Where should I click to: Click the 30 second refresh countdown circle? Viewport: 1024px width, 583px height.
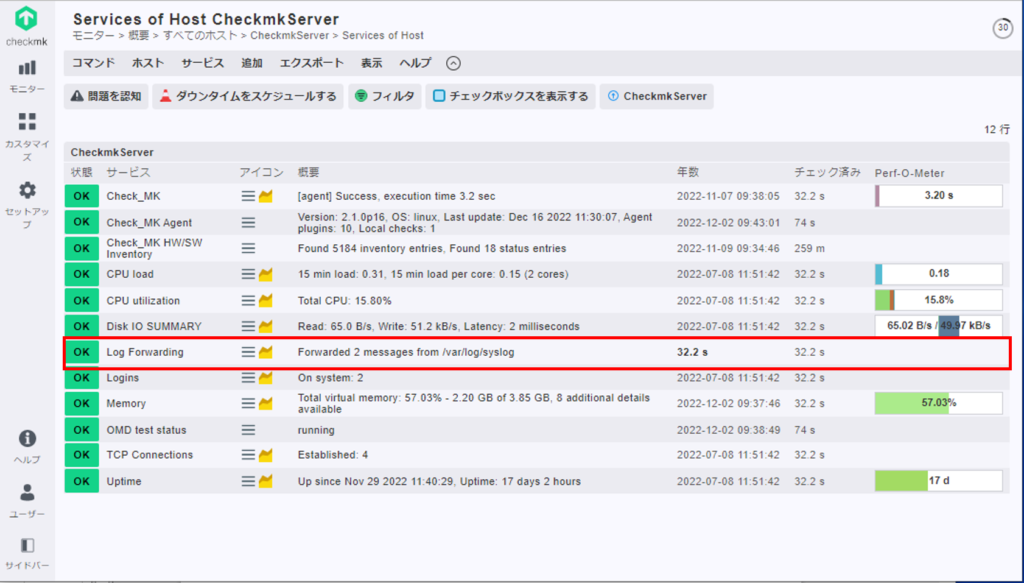click(x=1002, y=28)
